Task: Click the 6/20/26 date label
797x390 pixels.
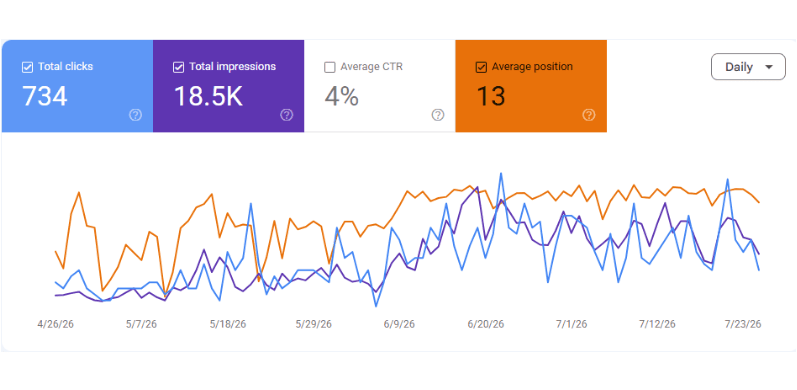Action: click(x=485, y=324)
